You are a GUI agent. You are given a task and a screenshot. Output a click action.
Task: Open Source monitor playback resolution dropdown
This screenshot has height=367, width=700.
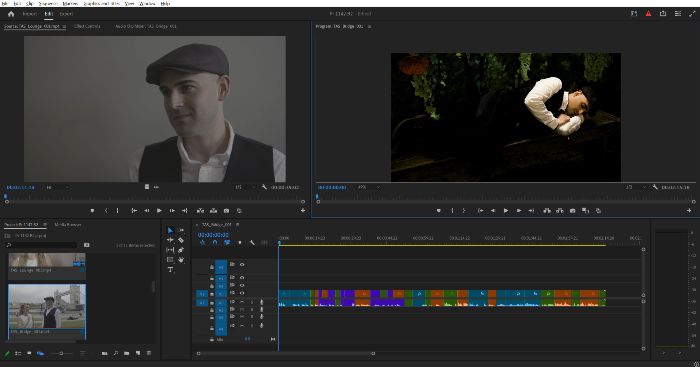(x=245, y=187)
